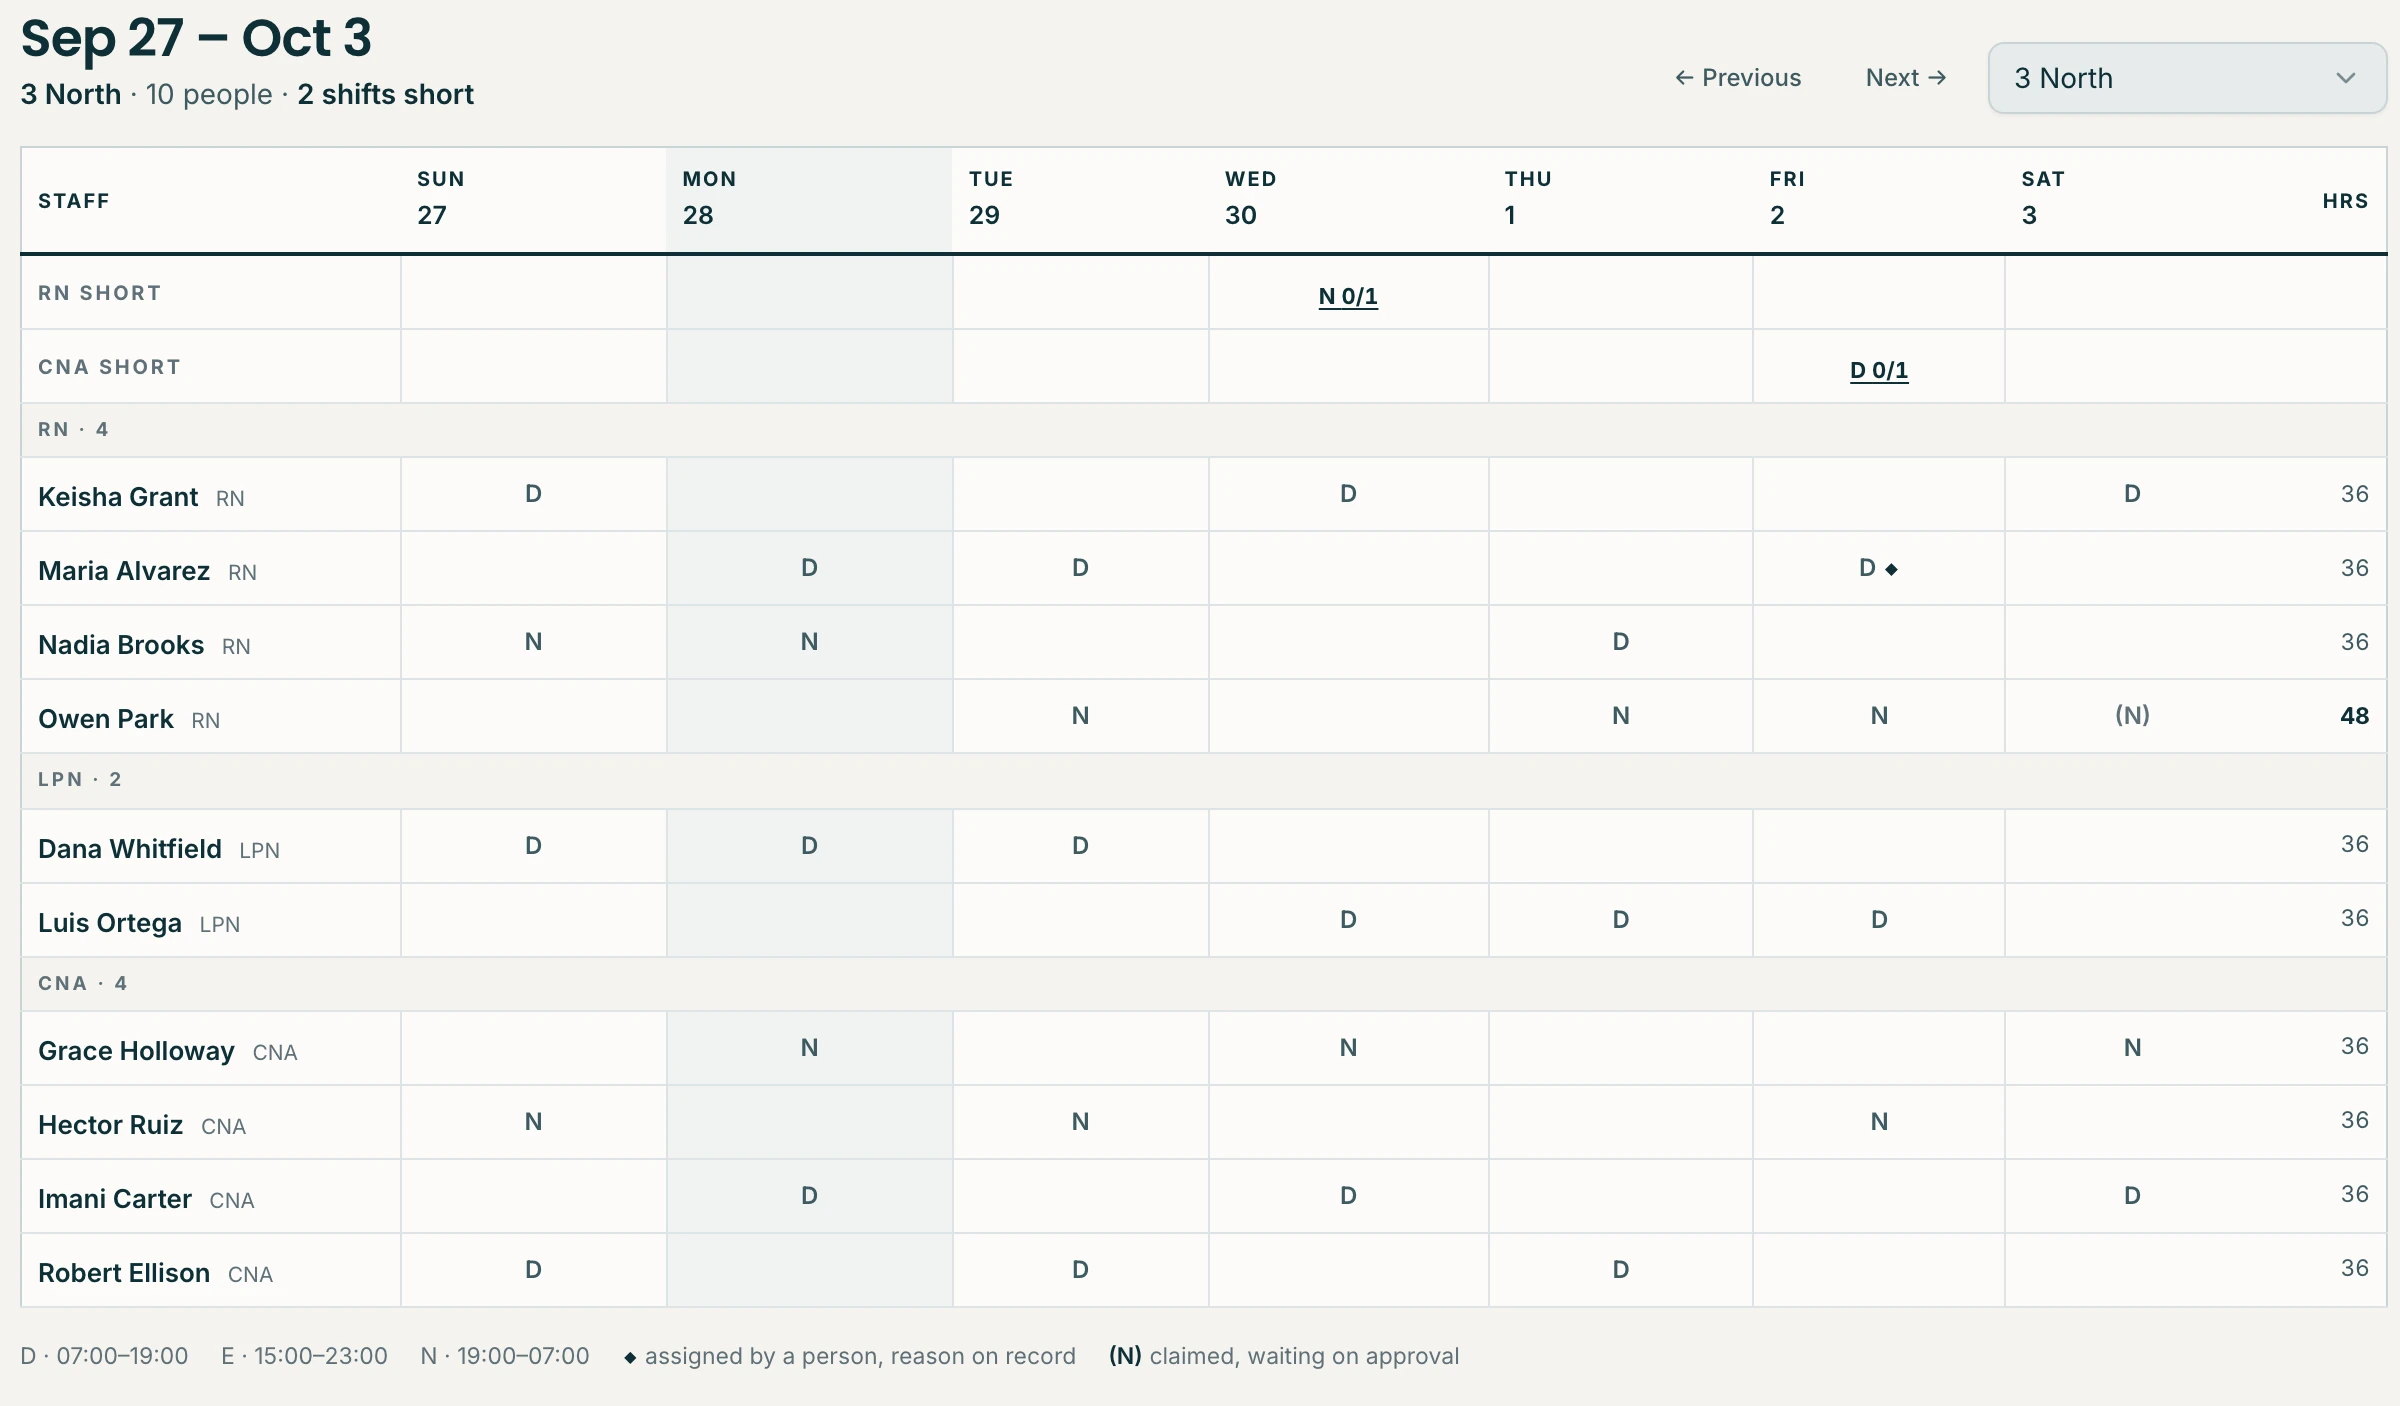Click the '2 shifts short' summary text

(385, 95)
